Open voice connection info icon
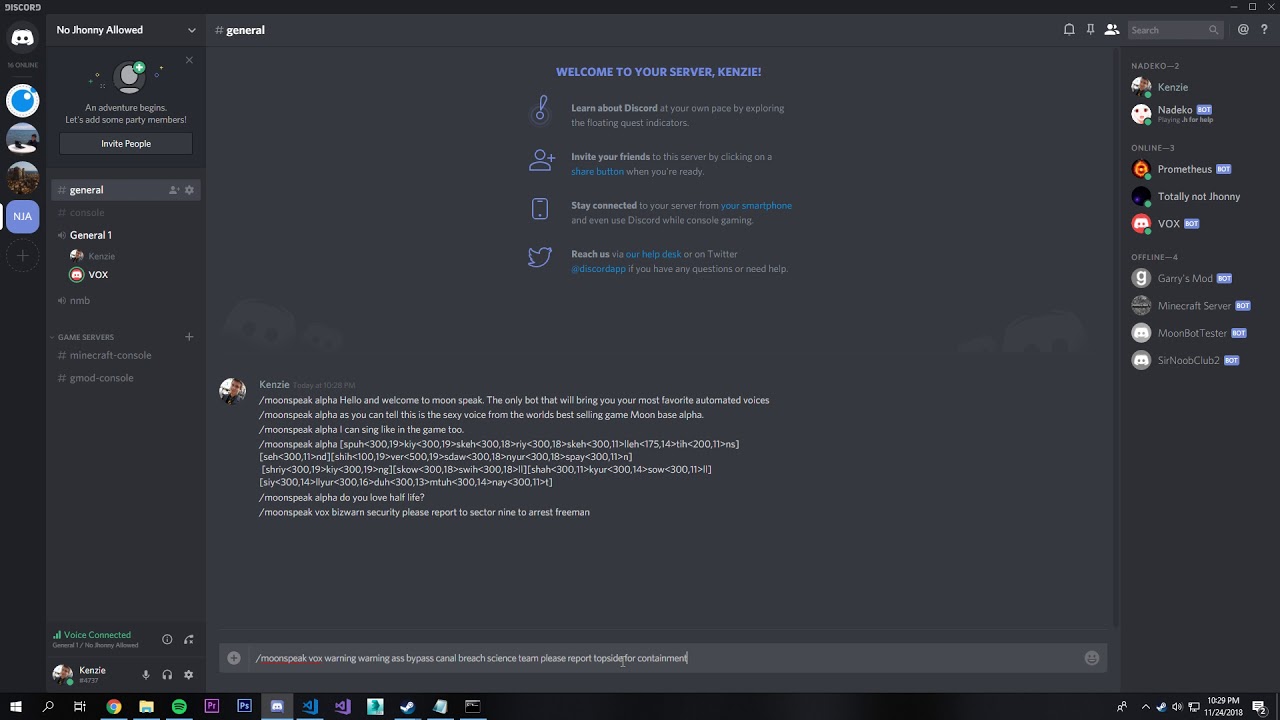Viewport: 1280px width, 720px height. coord(167,639)
